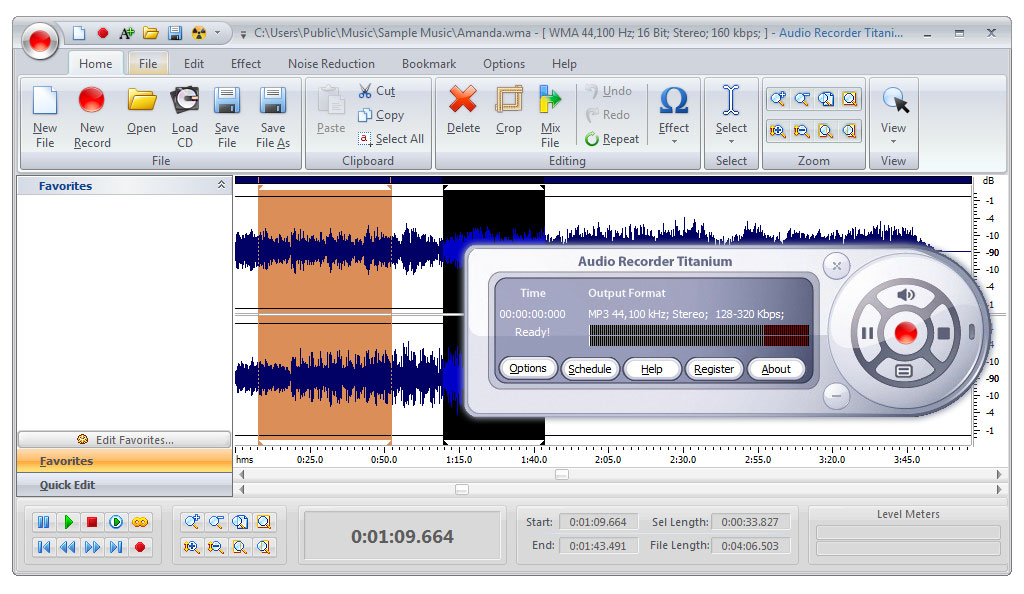1024x594 pixels.
Task: Click the red record button on recorder widget
Action: pyautogui.click(x=906, y=333)
